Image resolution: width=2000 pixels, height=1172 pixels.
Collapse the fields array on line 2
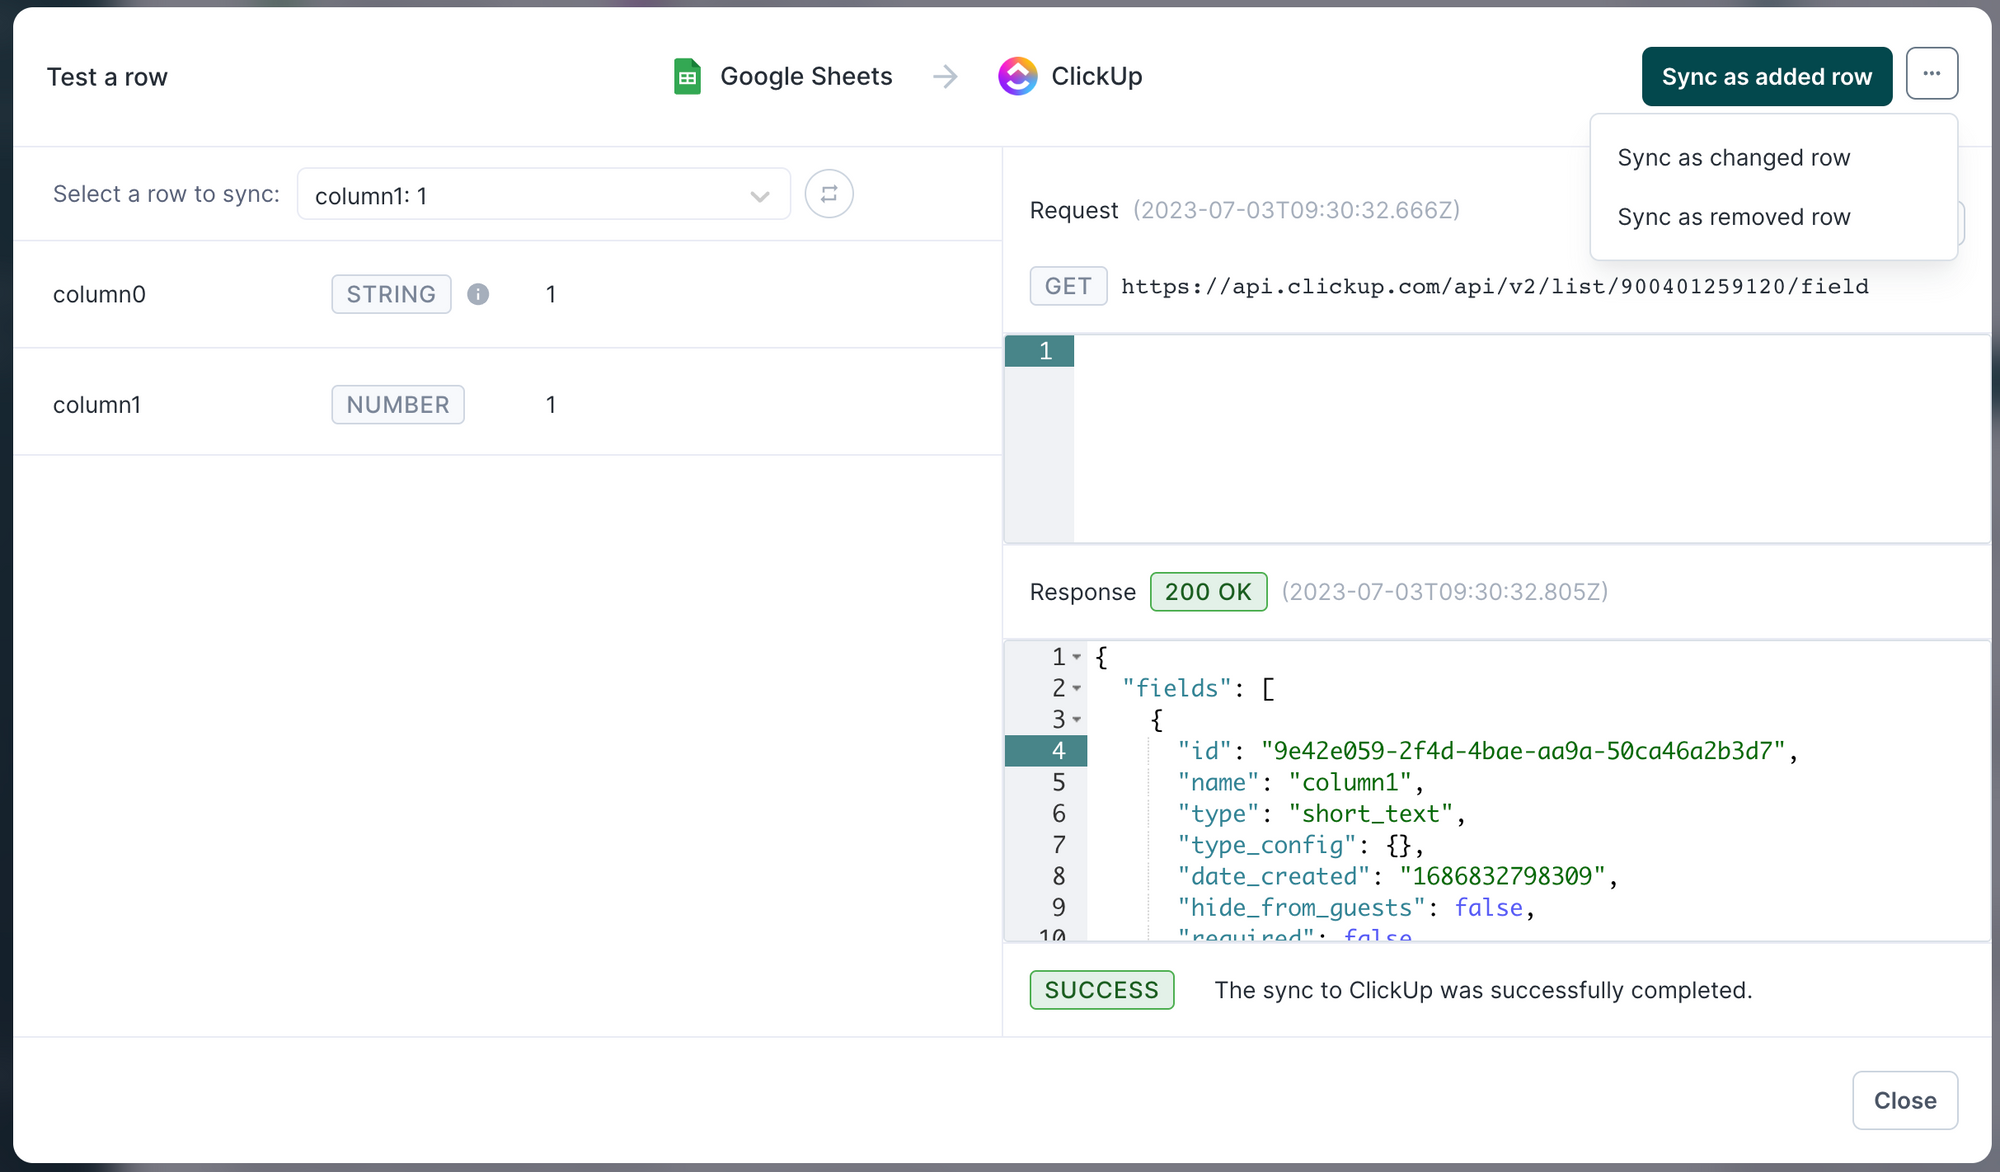click(x=1077, y=688)
